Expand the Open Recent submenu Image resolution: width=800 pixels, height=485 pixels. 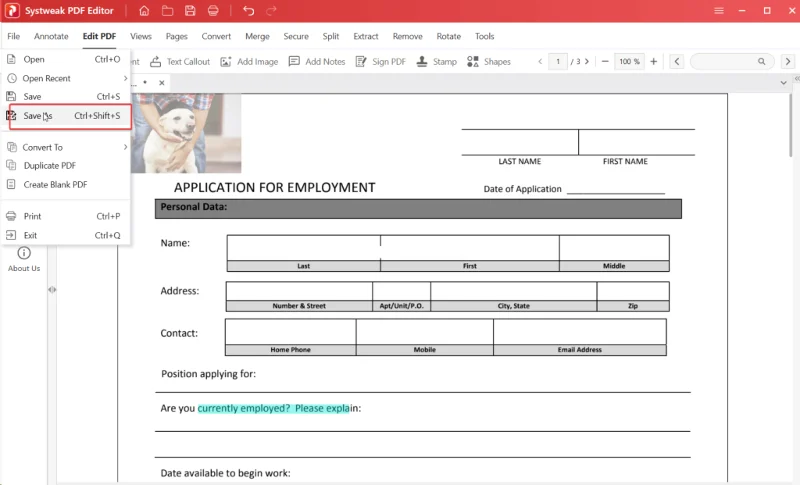pyautogui.click(x=125, y=78)
